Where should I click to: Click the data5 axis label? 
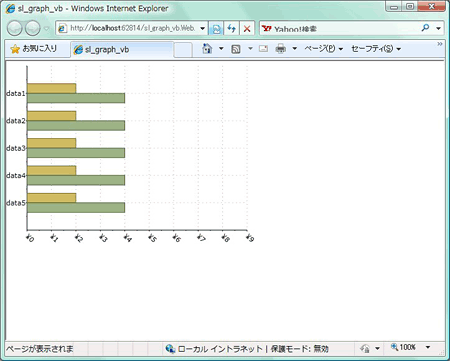tap(16, 203)
